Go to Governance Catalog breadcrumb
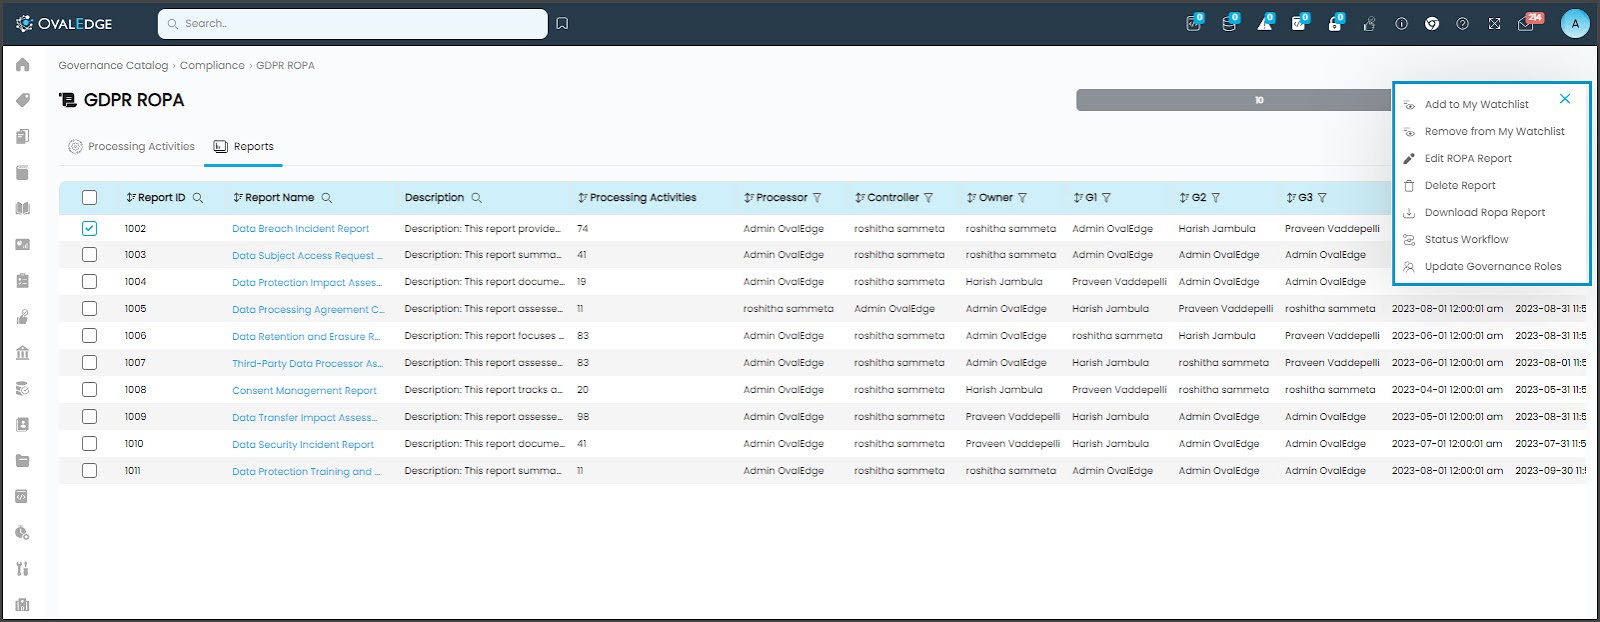 coord(113,66)
